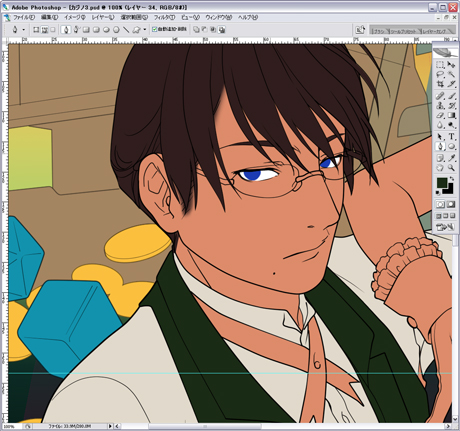Select the Zoom tool
460x431 pixels.
(x=451, y=168)
